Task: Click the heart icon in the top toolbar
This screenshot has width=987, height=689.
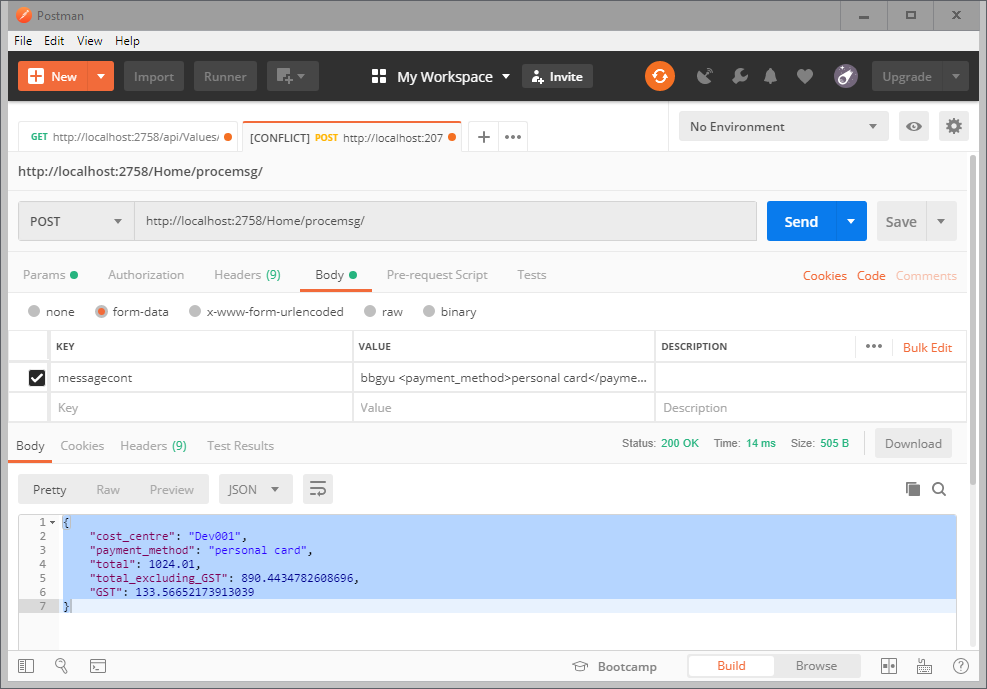Action: [804, 76]
